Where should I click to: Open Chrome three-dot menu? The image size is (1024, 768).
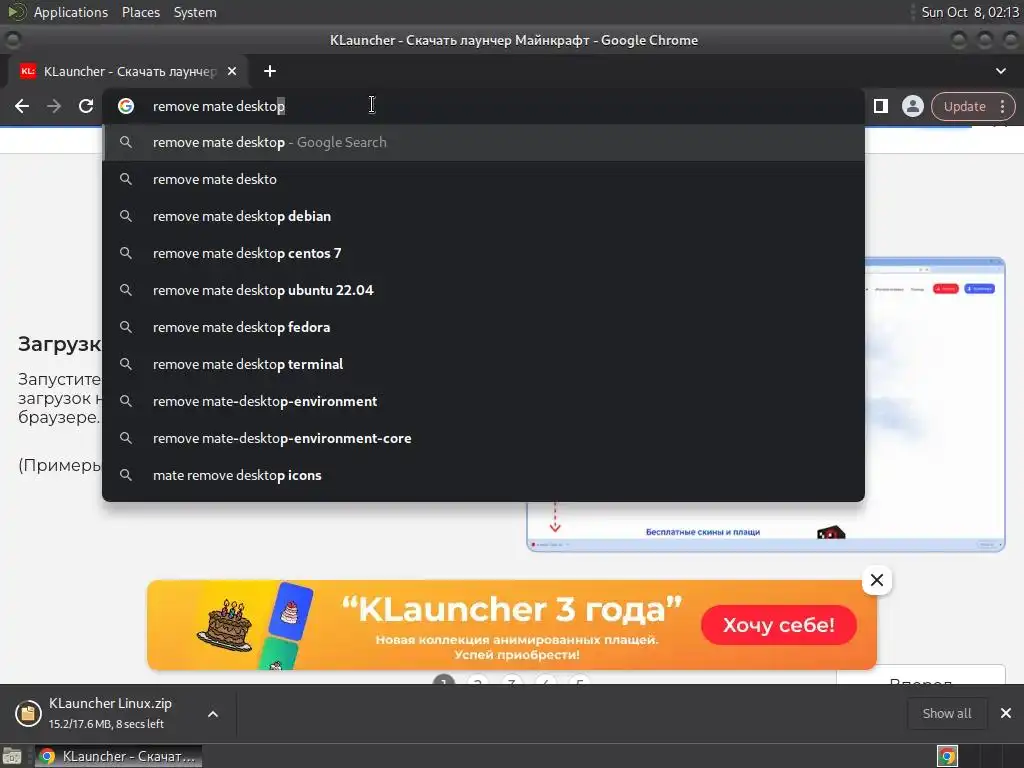[1002, 106]
